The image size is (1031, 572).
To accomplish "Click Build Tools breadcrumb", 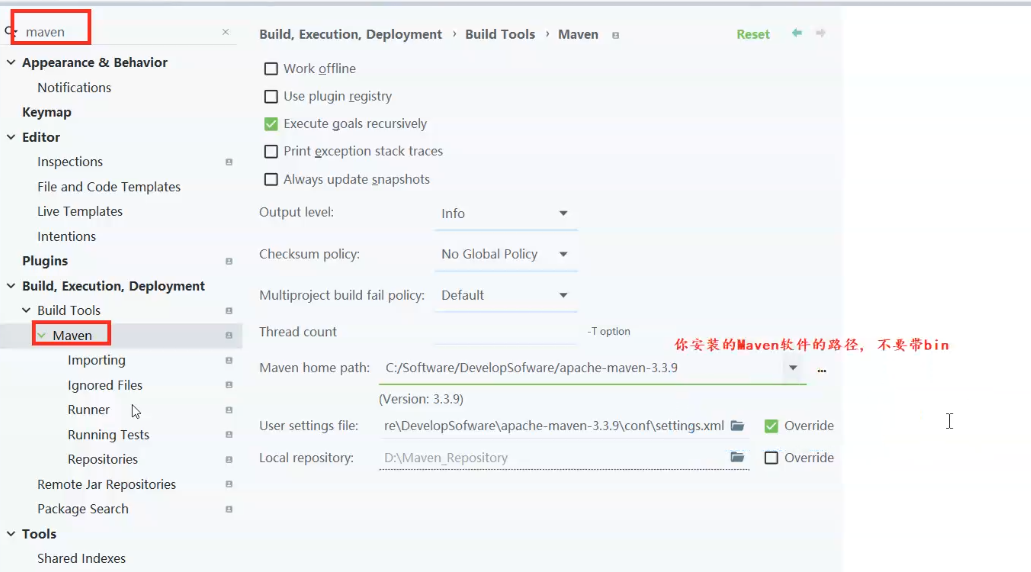I will tap(500, 34).
